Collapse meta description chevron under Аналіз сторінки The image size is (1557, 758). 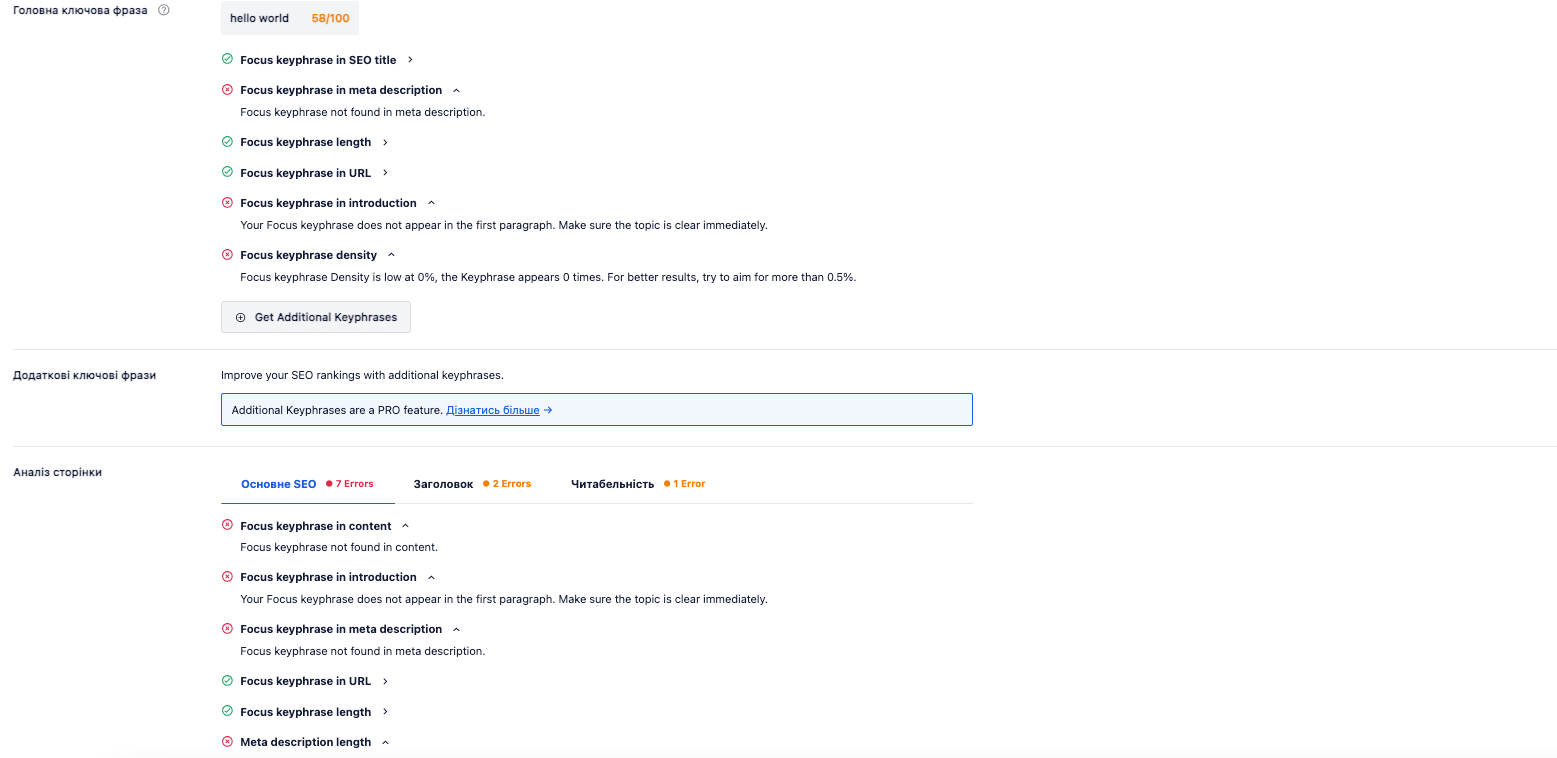[456, 629]
